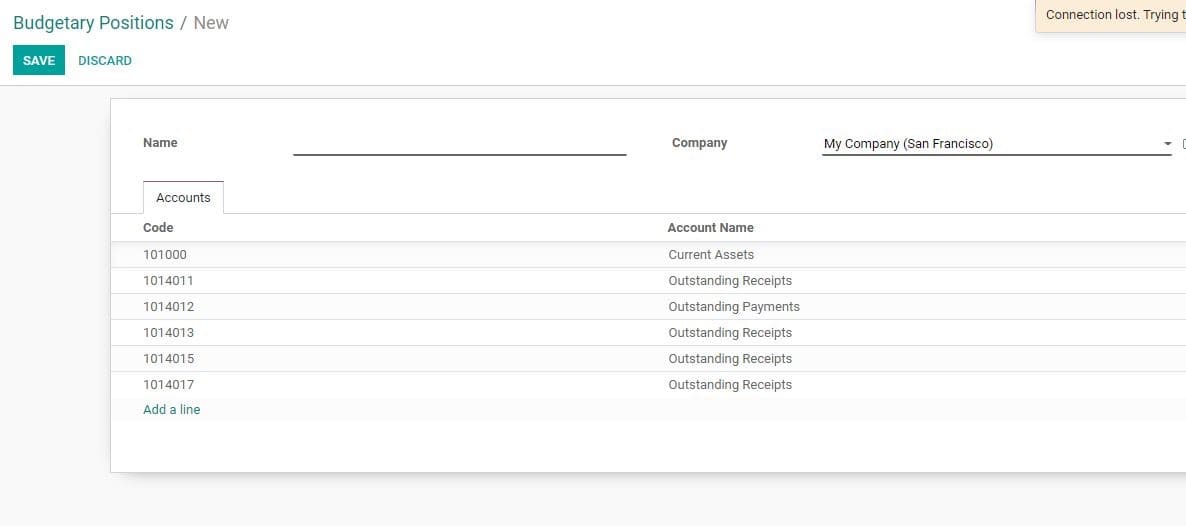Select account code 1014012

[x=168, y=307]
